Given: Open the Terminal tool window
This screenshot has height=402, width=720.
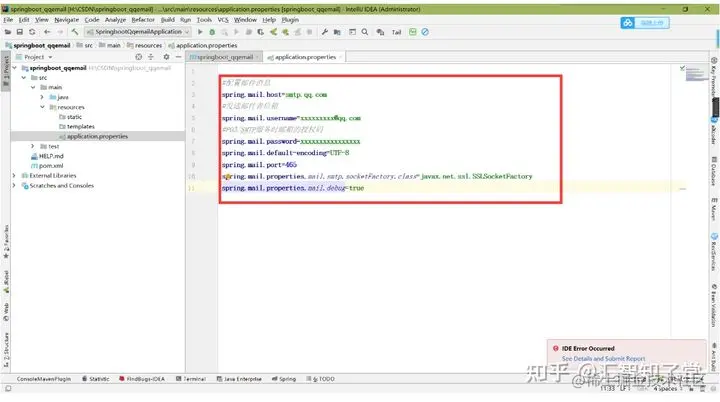Looking at the screenshot, I should pos(191,379).
